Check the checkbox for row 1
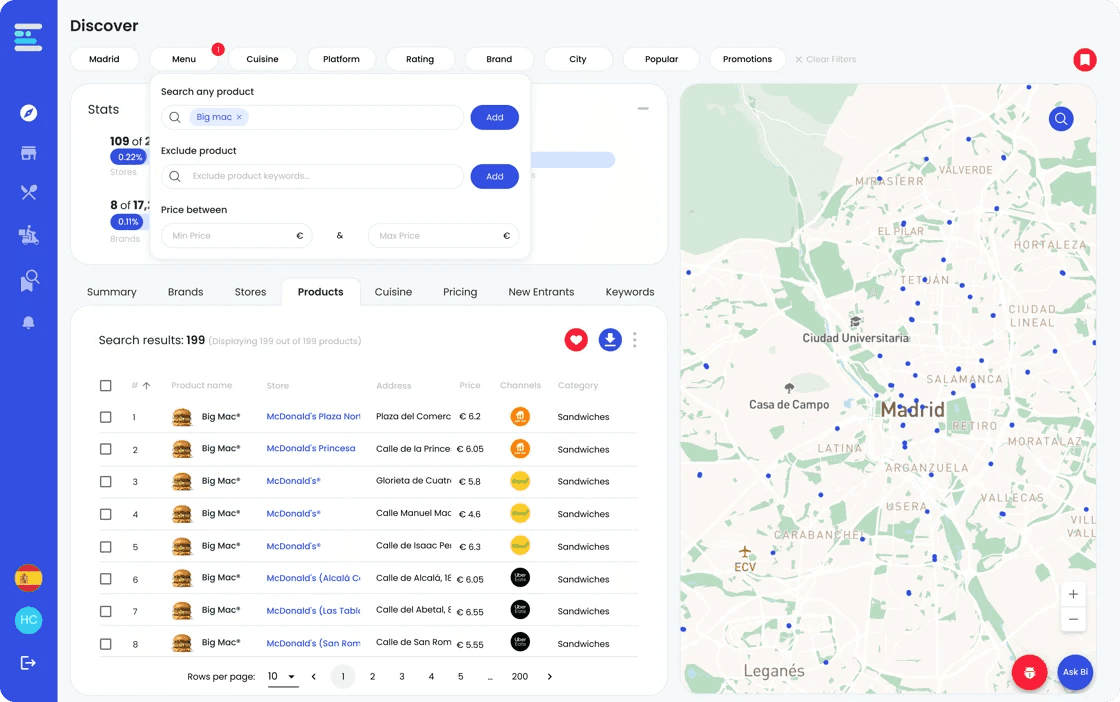The image size is (1120, 702). (106, 417)
